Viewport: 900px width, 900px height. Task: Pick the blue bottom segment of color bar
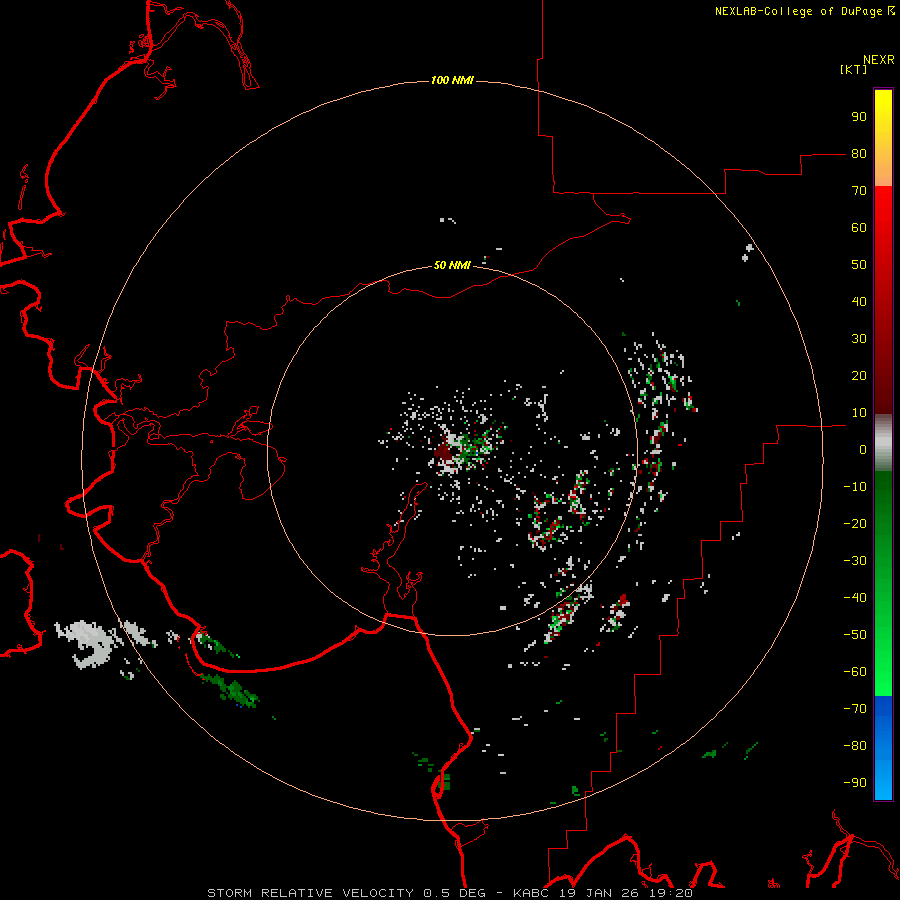(883, 748)
